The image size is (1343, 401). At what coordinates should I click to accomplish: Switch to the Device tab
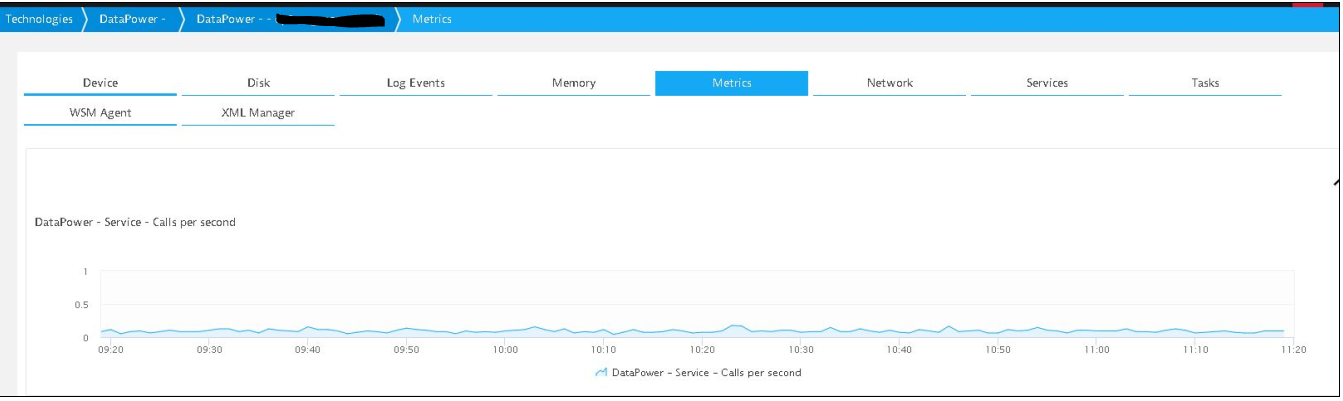(100, 83)
